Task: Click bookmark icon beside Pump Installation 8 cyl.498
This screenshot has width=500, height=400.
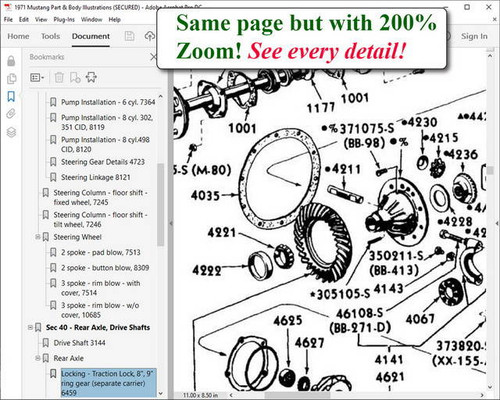Action: tap(53, 140)
